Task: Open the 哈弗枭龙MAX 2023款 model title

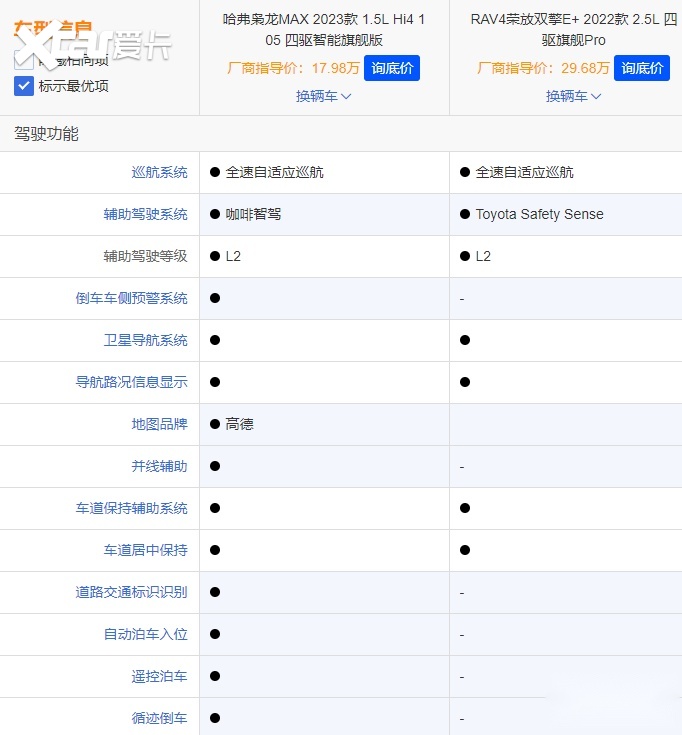Action: coord(324,30)
